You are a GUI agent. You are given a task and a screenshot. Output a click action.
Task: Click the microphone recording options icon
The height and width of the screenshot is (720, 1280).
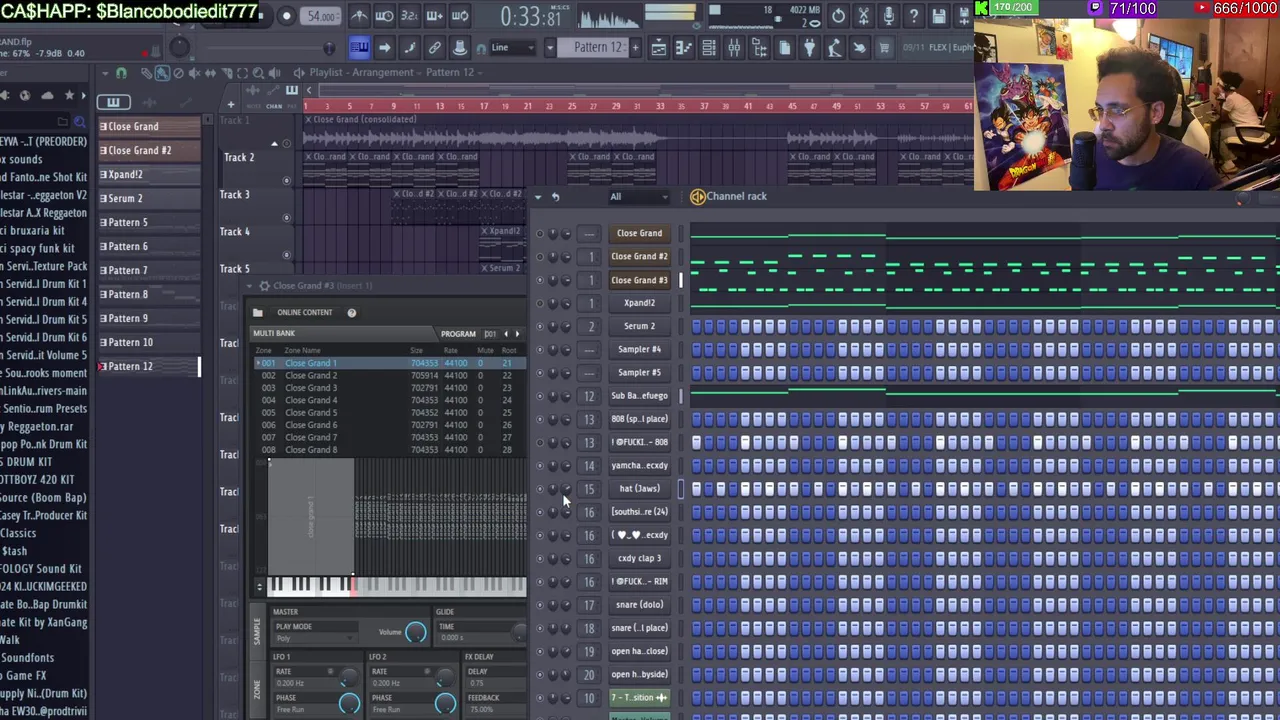(888, 16)
